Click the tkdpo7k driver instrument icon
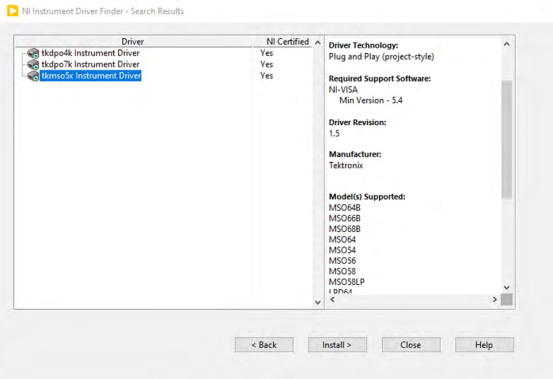 click(x=33, y=65)
